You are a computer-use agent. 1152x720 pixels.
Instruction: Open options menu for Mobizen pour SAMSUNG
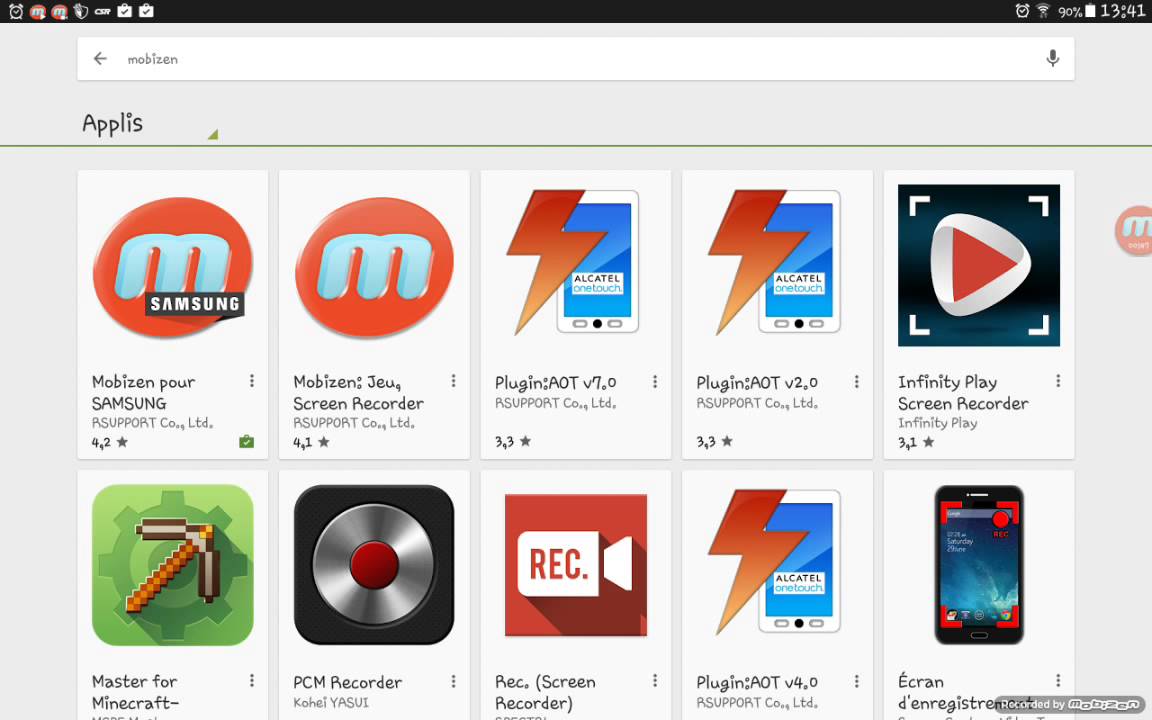252,381
